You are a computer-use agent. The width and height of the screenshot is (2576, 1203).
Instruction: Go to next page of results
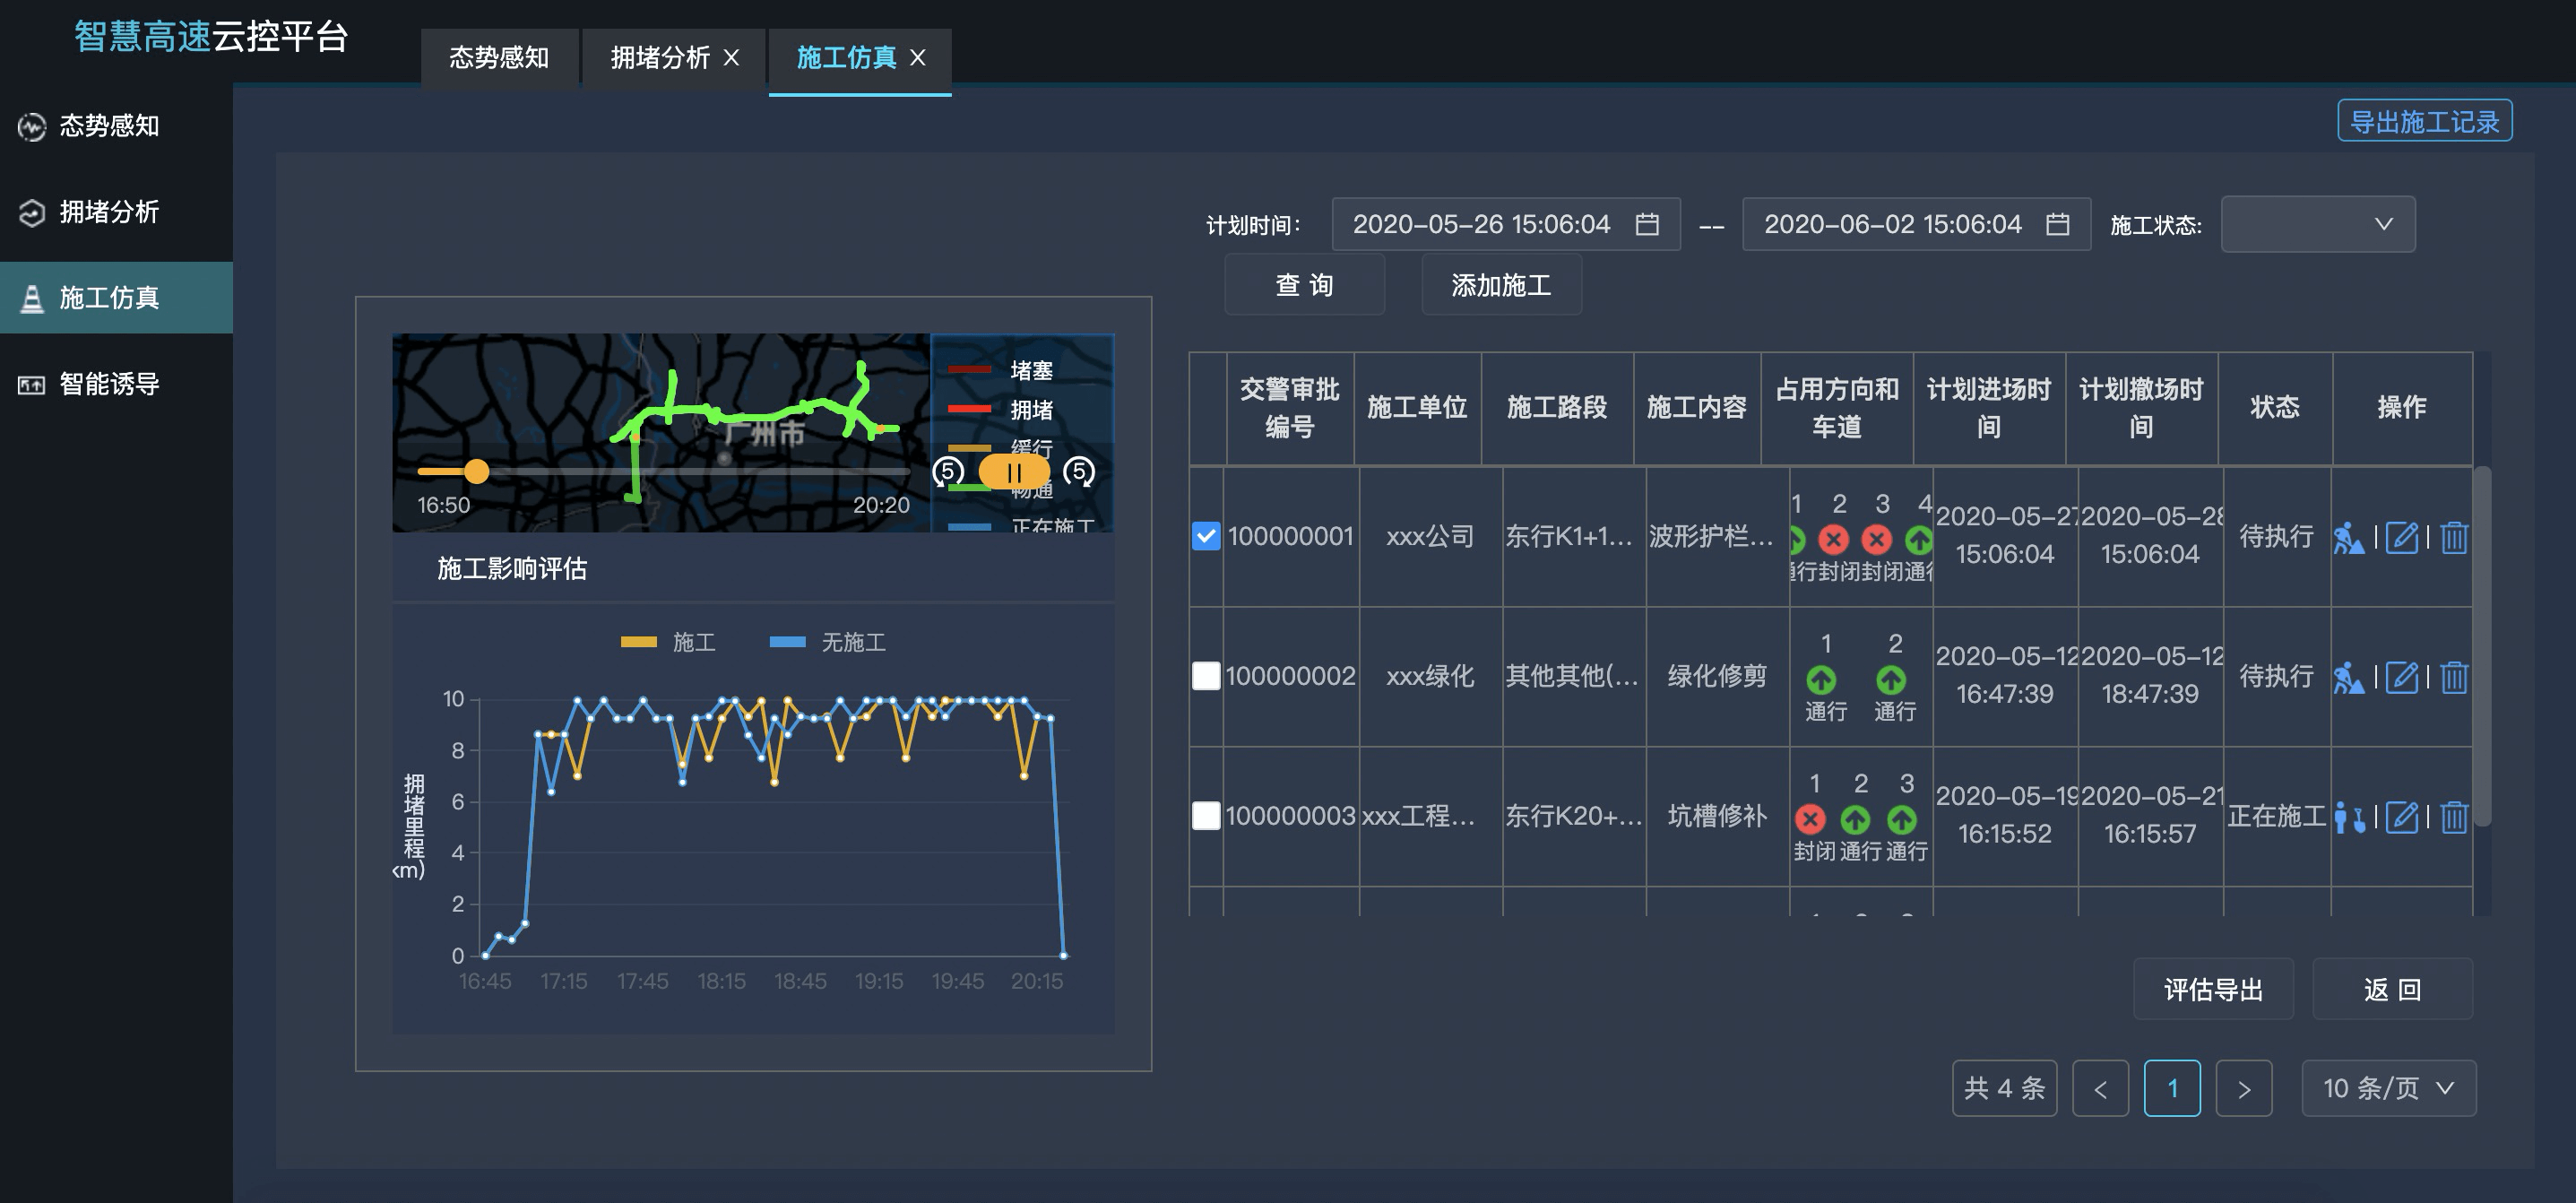(x=2244, y=1088)
